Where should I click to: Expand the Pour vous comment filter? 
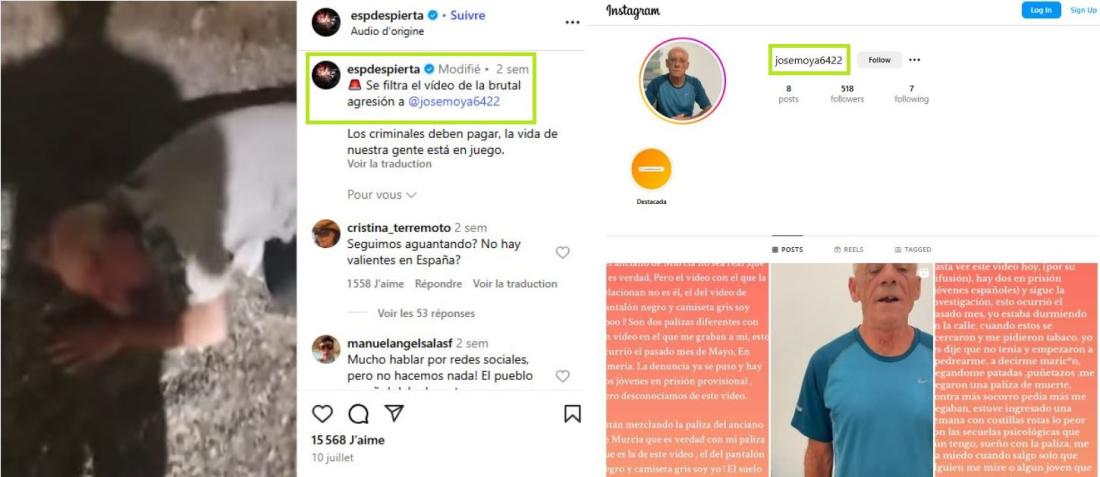(x=382, y=194)
